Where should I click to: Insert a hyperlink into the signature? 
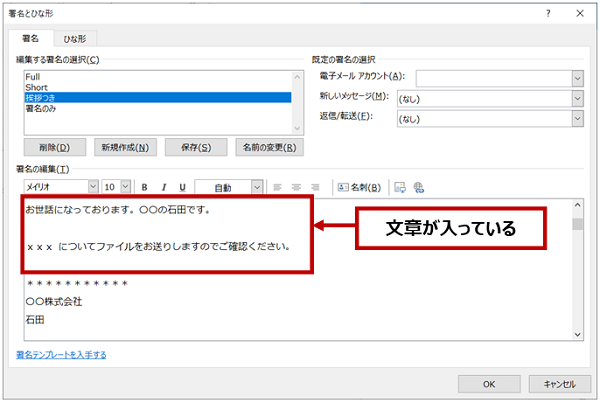419,187
